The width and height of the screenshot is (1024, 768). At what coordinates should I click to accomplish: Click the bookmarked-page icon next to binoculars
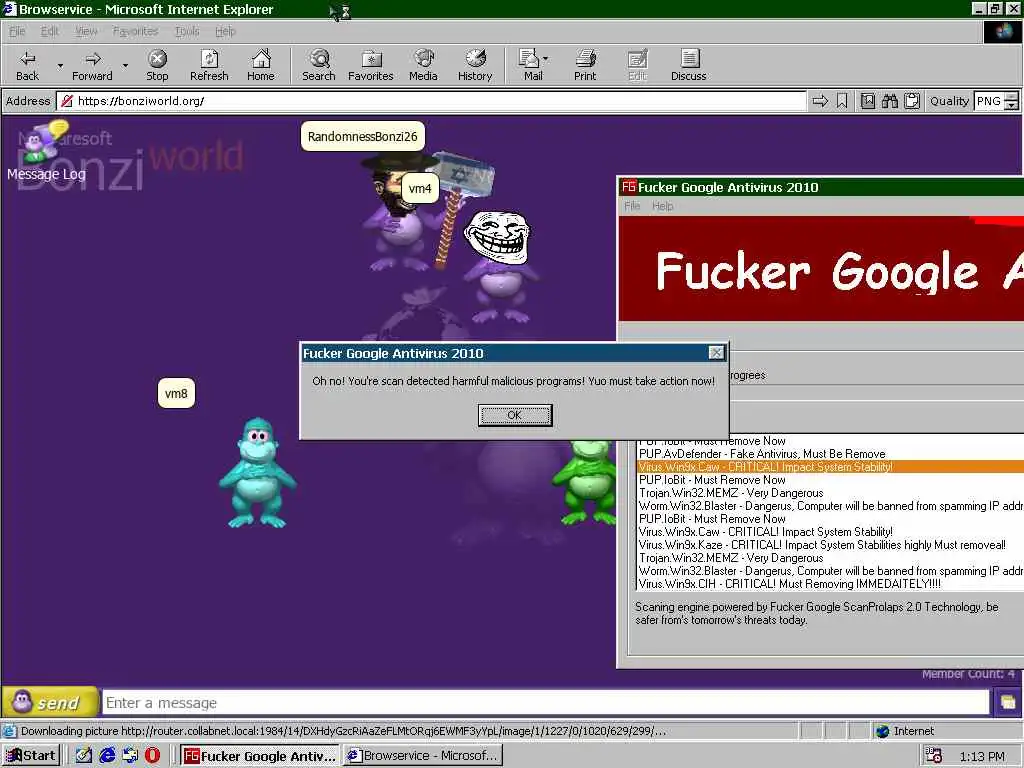pos(868,101)
